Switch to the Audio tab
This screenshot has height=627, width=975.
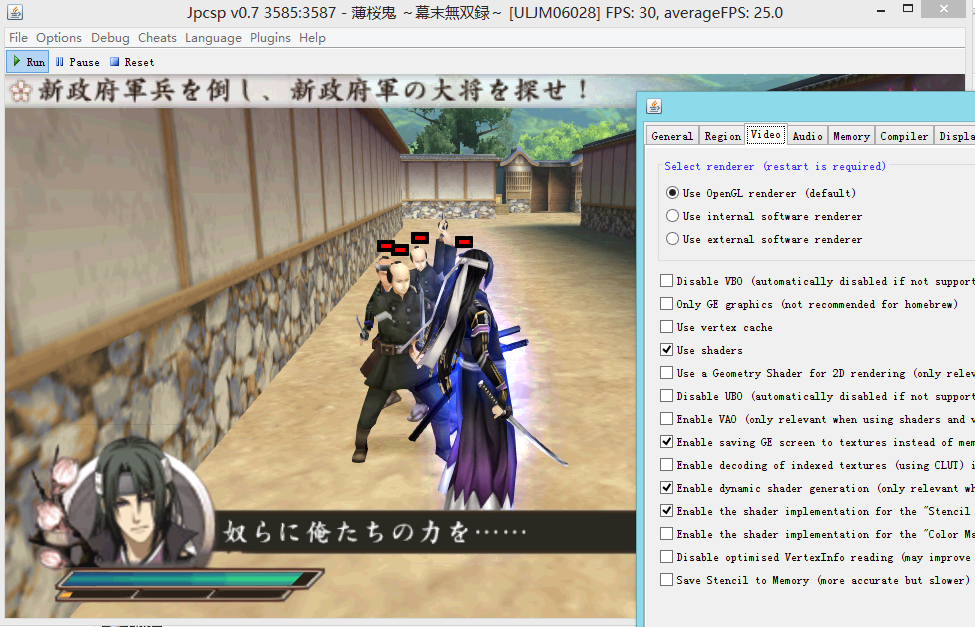pyautogui.click(x=807, y=136)
